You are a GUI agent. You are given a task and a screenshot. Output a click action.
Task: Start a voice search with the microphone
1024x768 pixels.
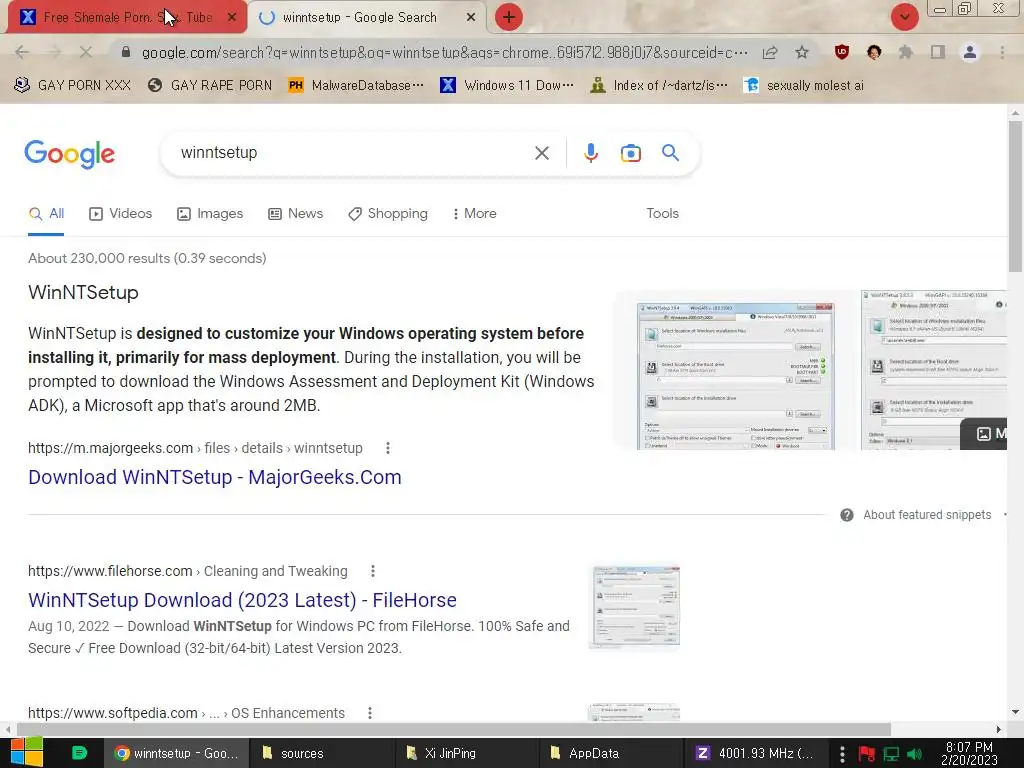tap(590, 153)
